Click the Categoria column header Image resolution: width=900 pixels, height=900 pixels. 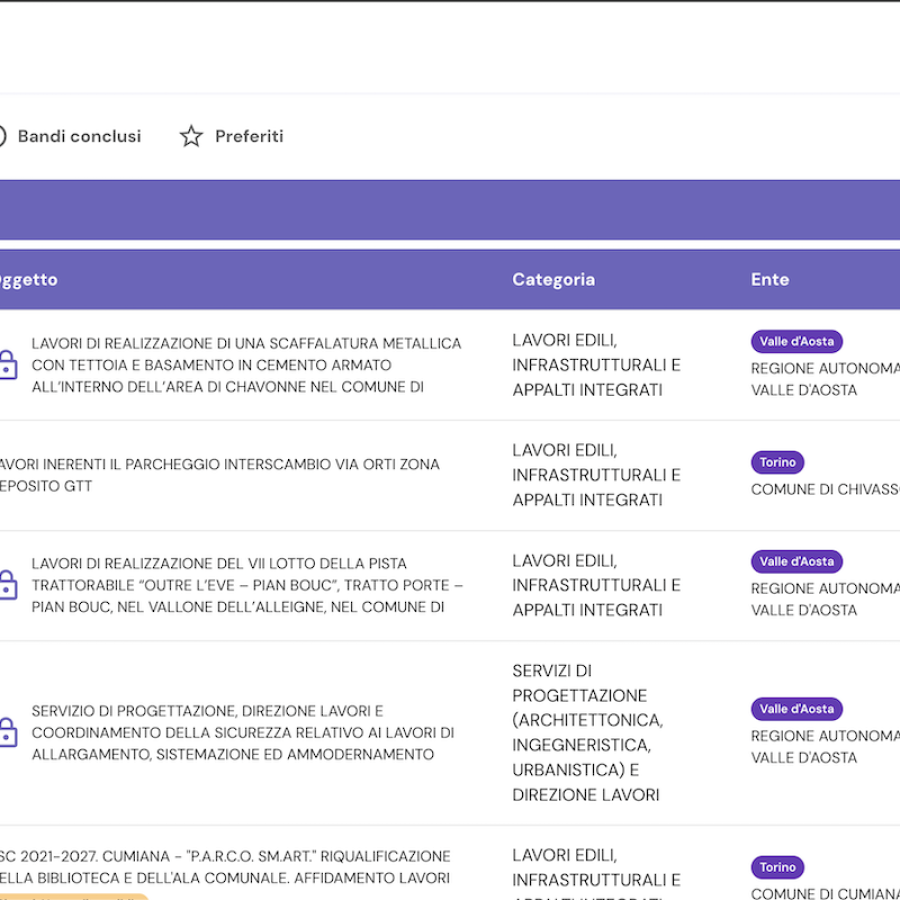[553, 280]
